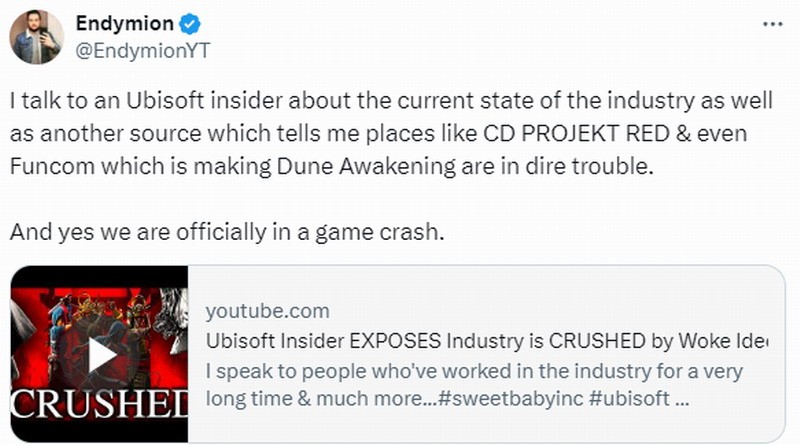Image resolution: width=800 pixels, height=445 pixels.
Task: Open Endymion's profile avatar picture
Action: (x=37, y=37)
